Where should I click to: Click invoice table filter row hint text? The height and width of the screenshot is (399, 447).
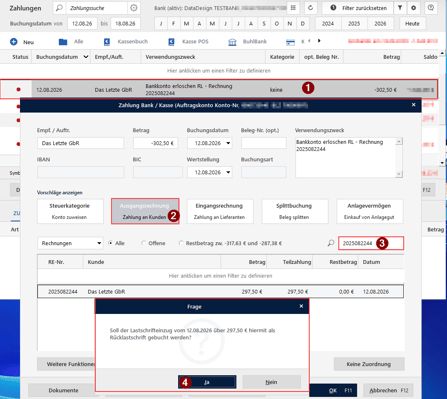tap(220, 276)
